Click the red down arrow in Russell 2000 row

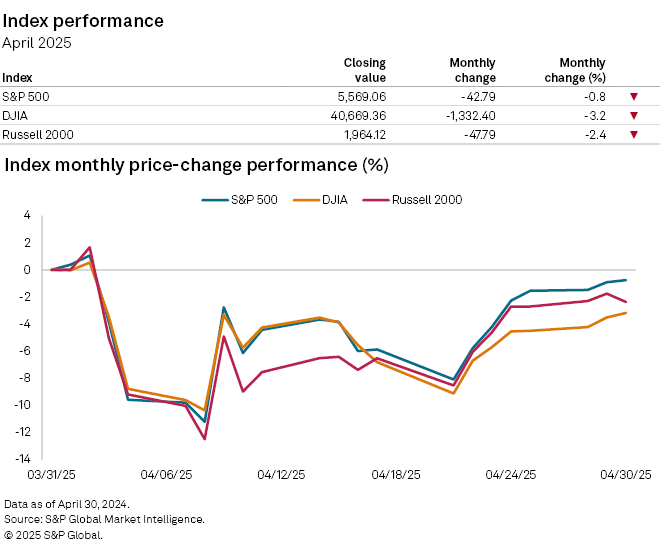634,134
